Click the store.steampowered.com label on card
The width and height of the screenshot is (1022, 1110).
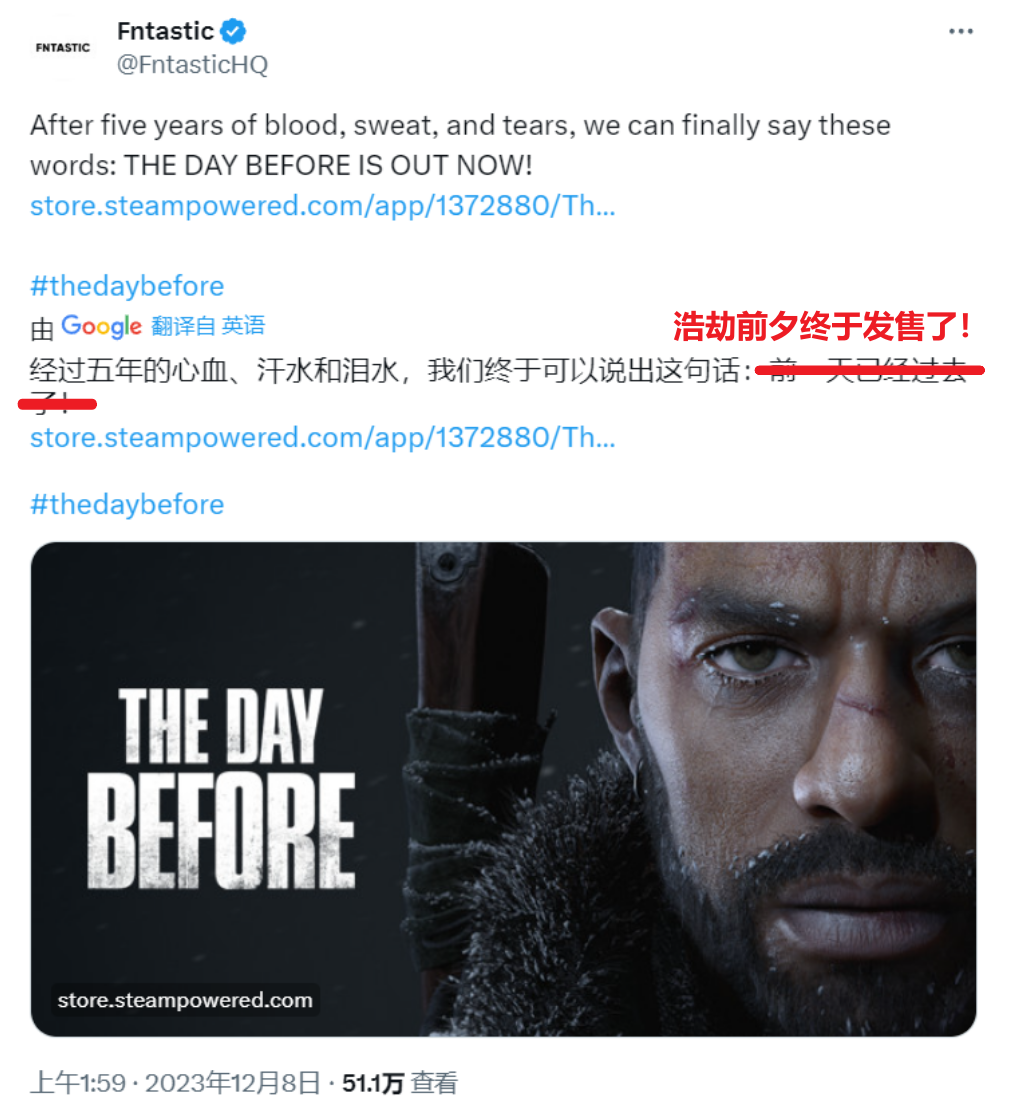click(185, 1000)
